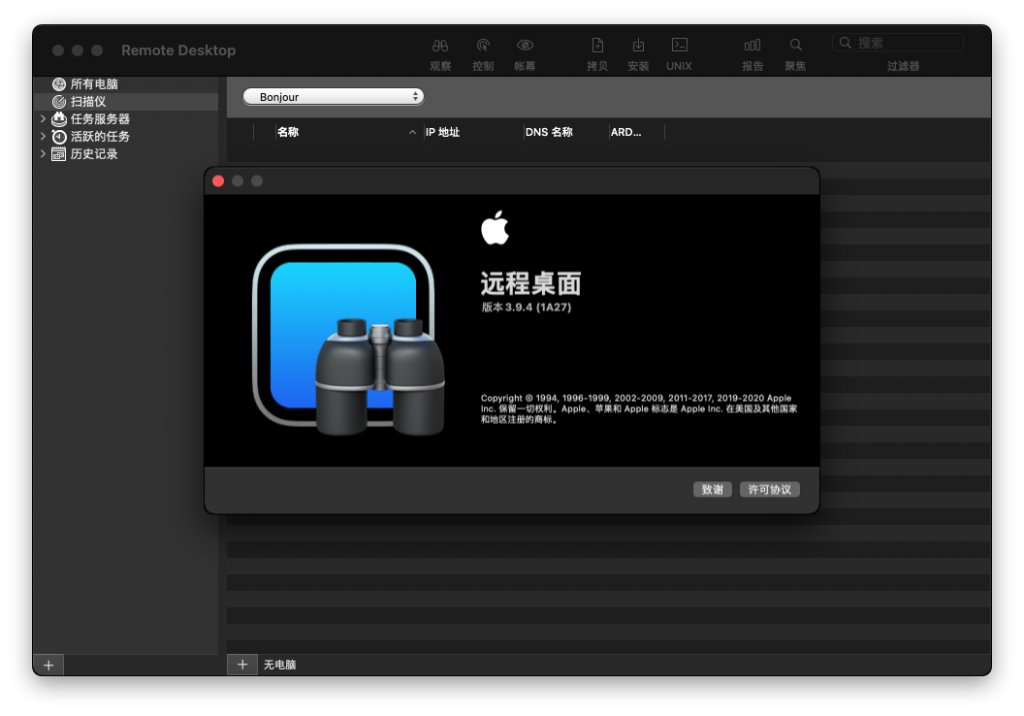Expand the 活跃的任务 disclosure arrow
The height and width of the screenshot is (716, 1024).
tap(43, 137)
